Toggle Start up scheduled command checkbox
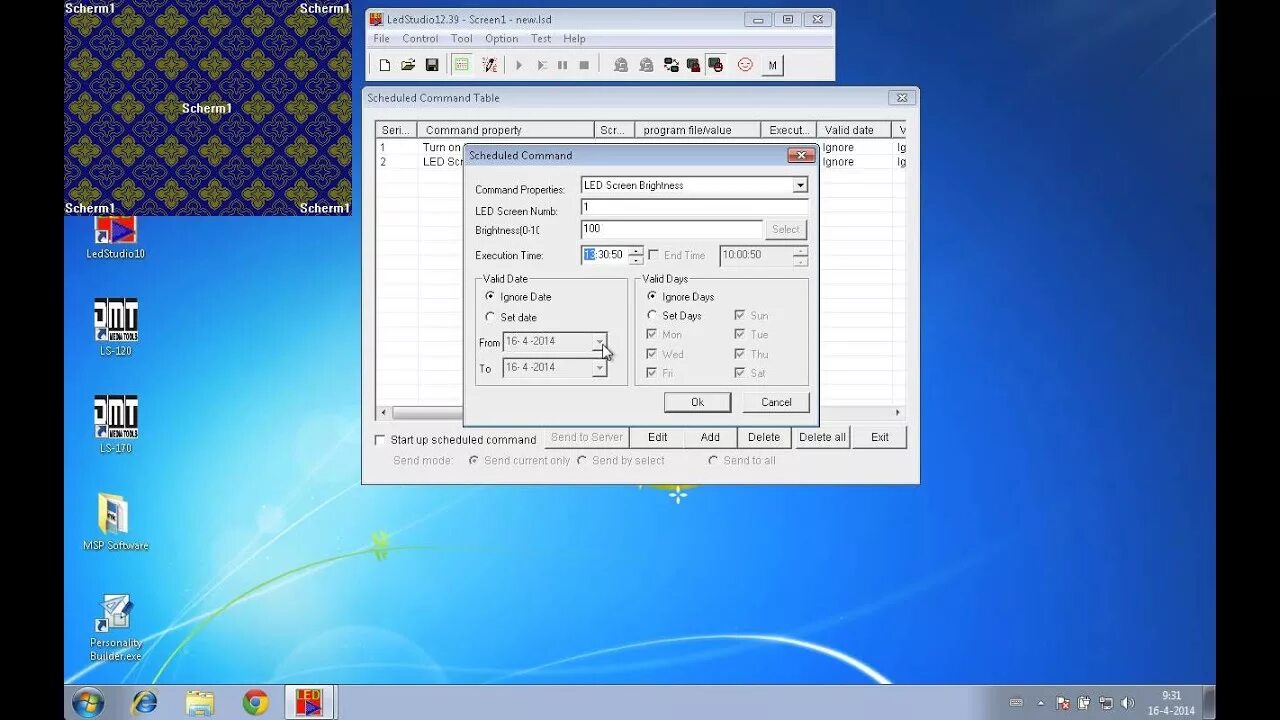 coord(380,440)
